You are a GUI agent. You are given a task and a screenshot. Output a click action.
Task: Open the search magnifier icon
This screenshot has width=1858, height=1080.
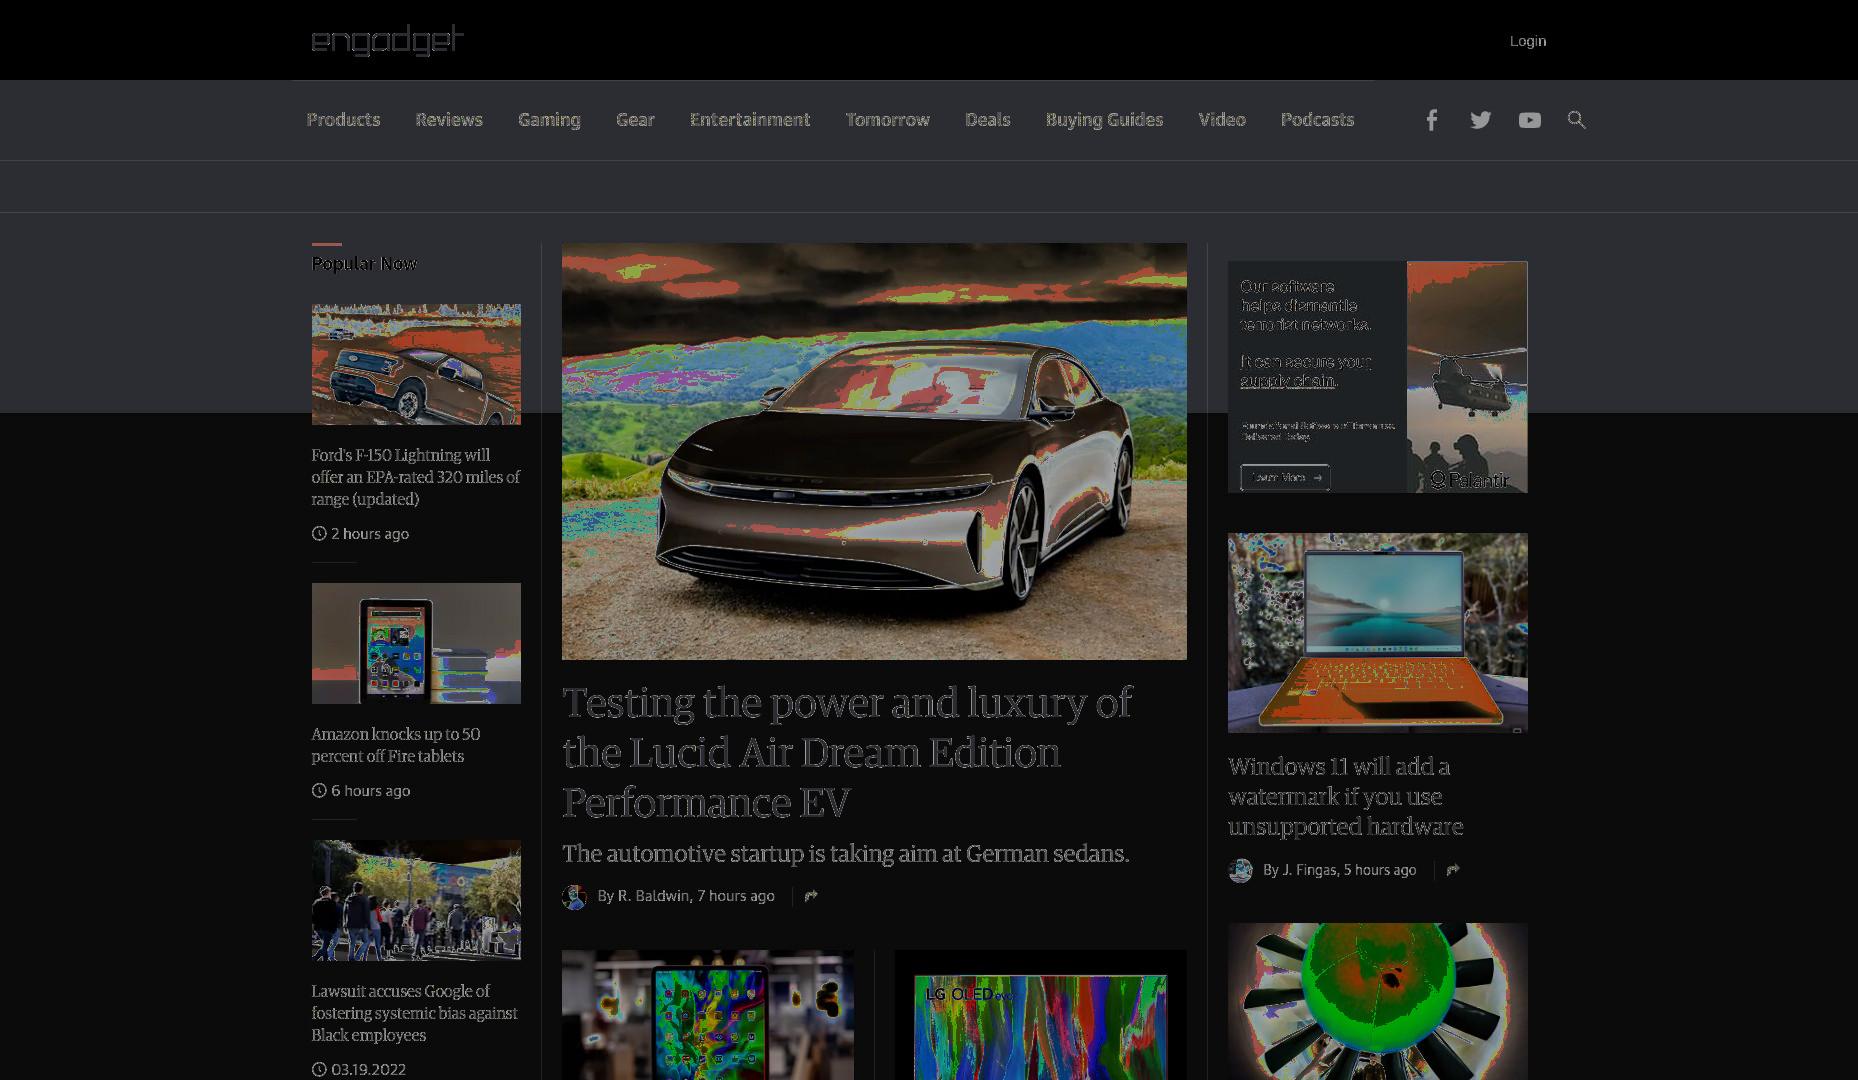[x=1577, y=120]
